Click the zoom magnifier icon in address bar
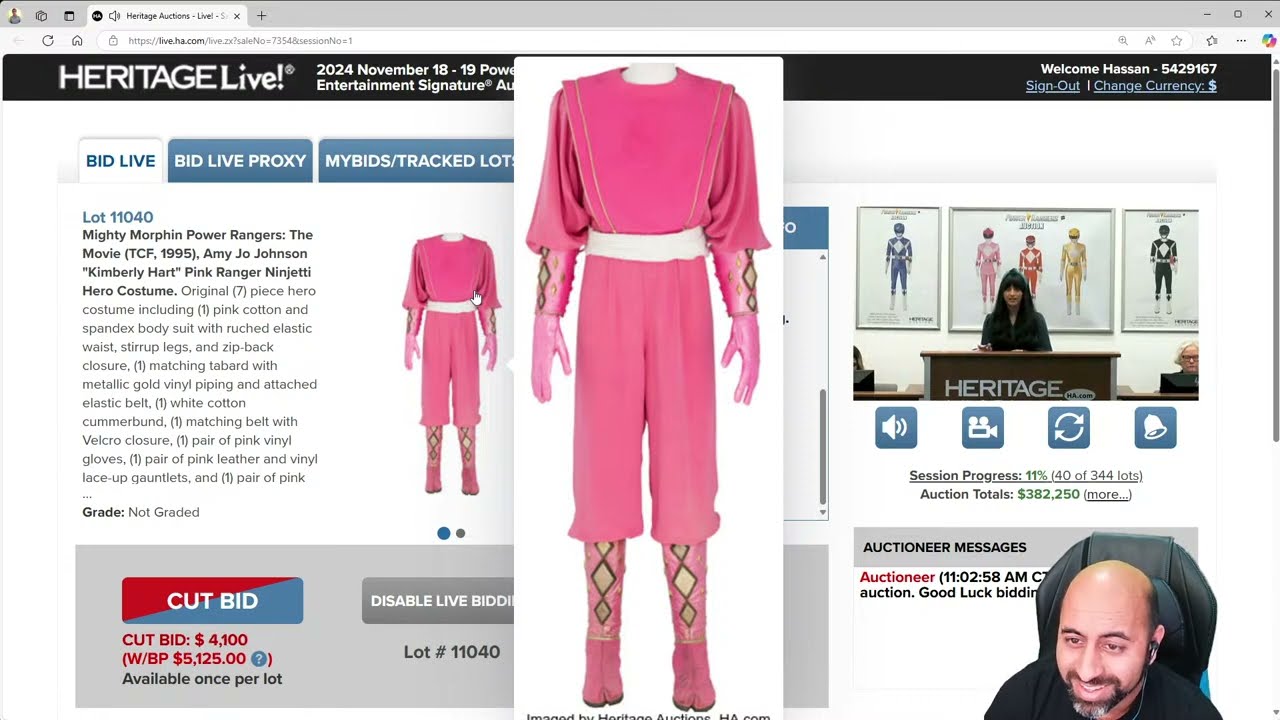 1123,41
